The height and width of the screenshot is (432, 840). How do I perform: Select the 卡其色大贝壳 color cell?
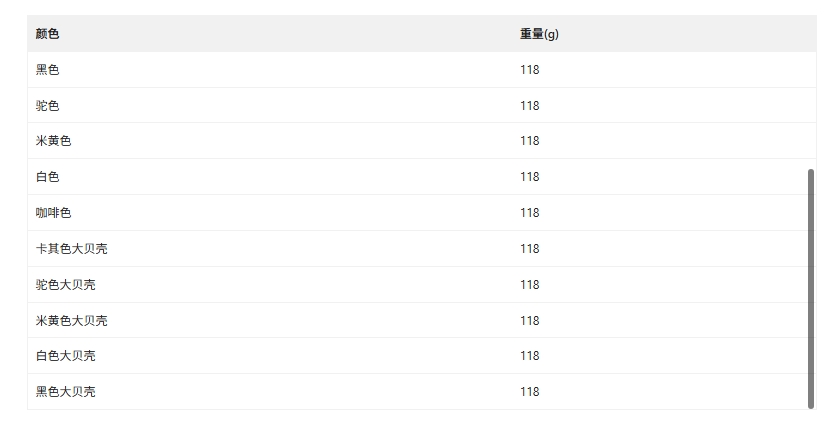(71, 249)
